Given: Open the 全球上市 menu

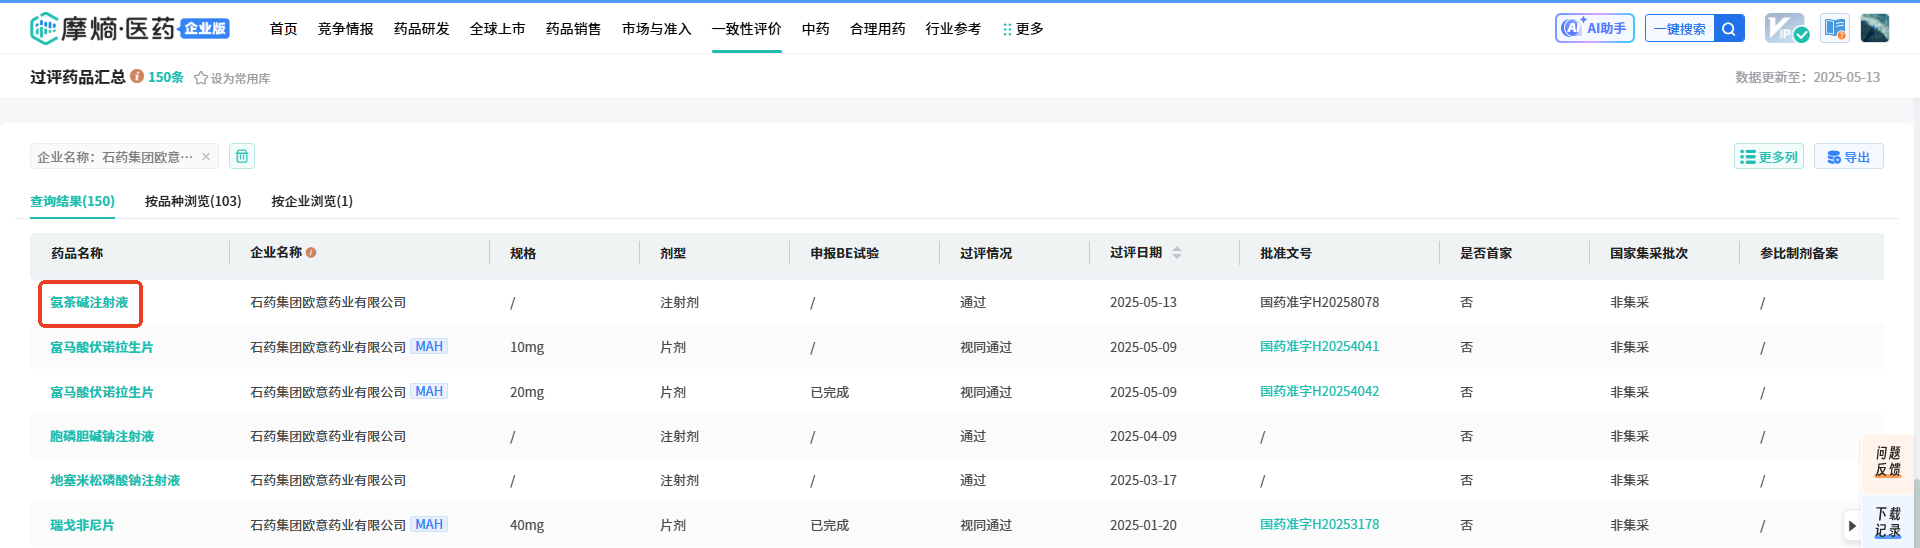Looking at the screenshot, I should tap(498, 29).
